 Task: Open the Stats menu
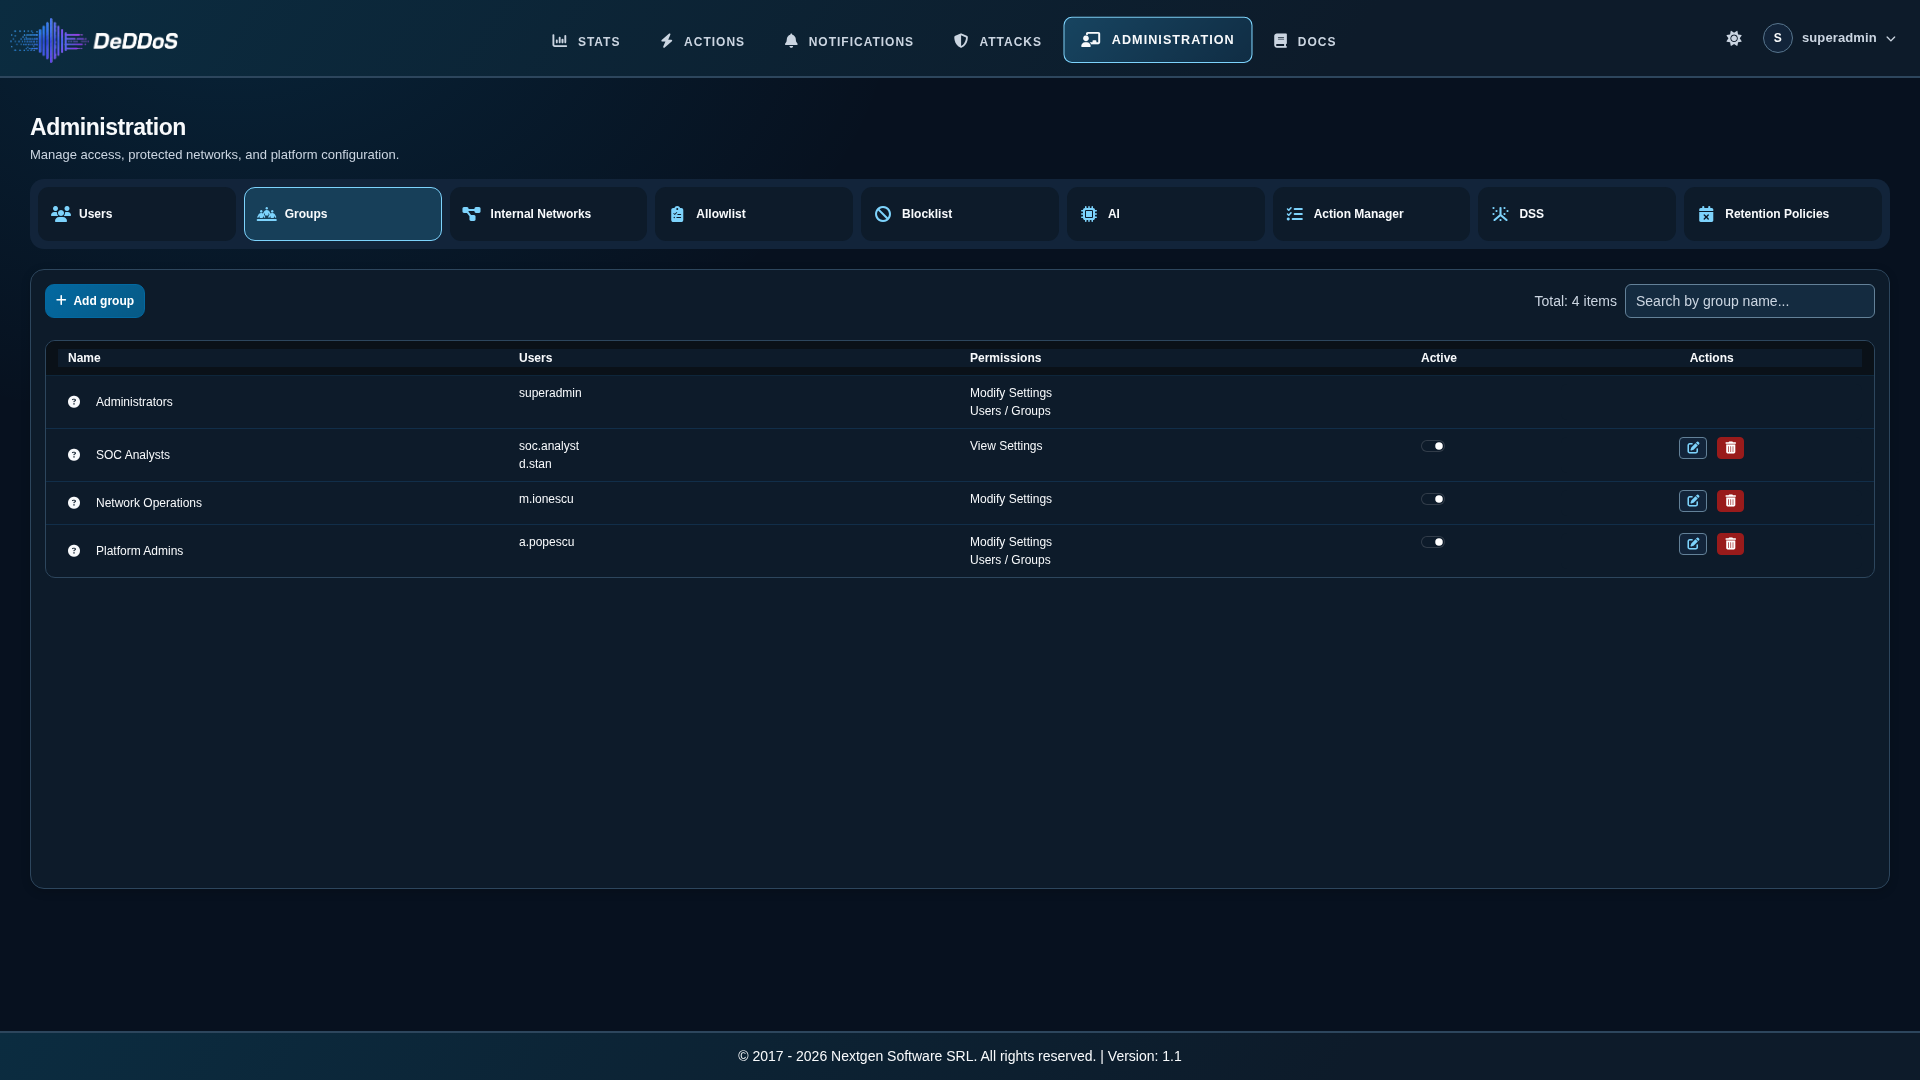[586, 41]
